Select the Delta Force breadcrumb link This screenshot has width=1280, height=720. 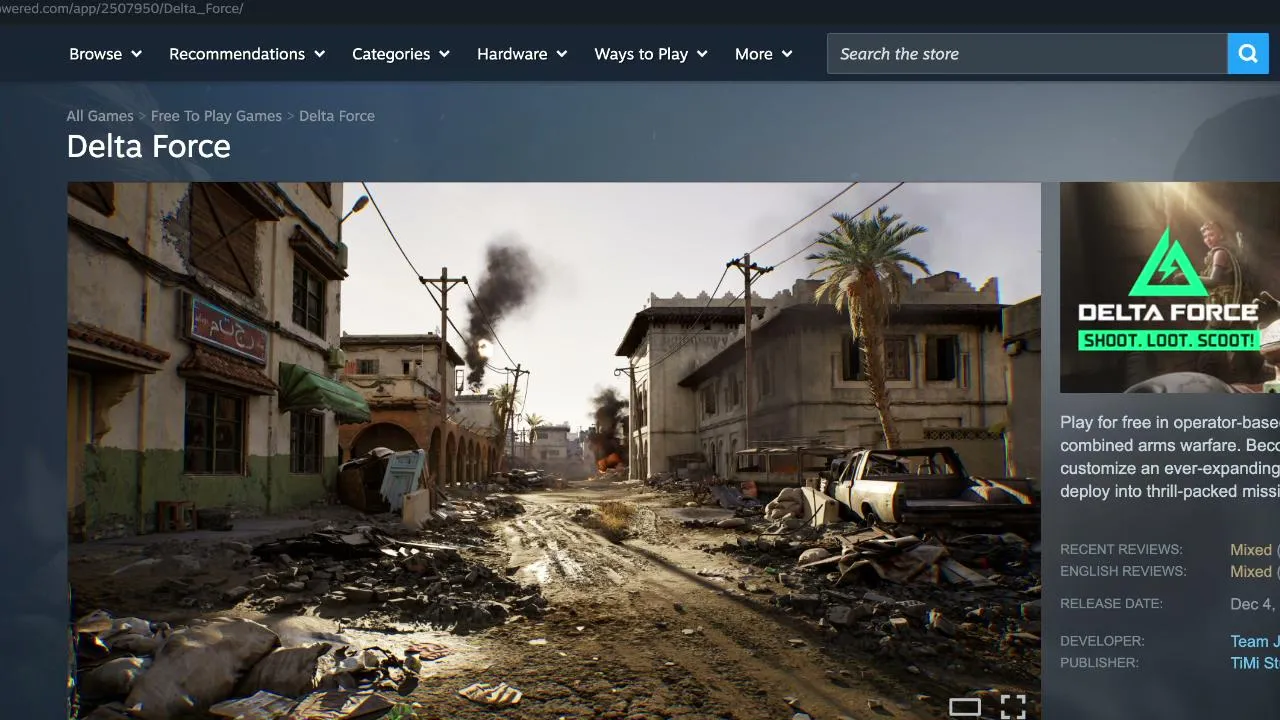(337, 116)
